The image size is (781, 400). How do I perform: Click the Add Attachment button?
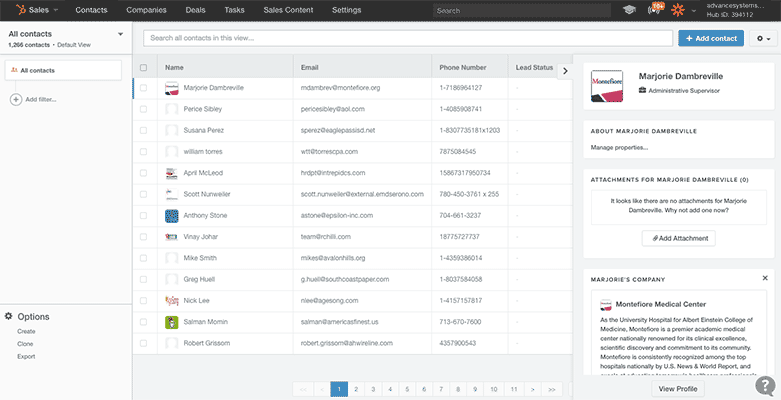click(x=678, y=238)
